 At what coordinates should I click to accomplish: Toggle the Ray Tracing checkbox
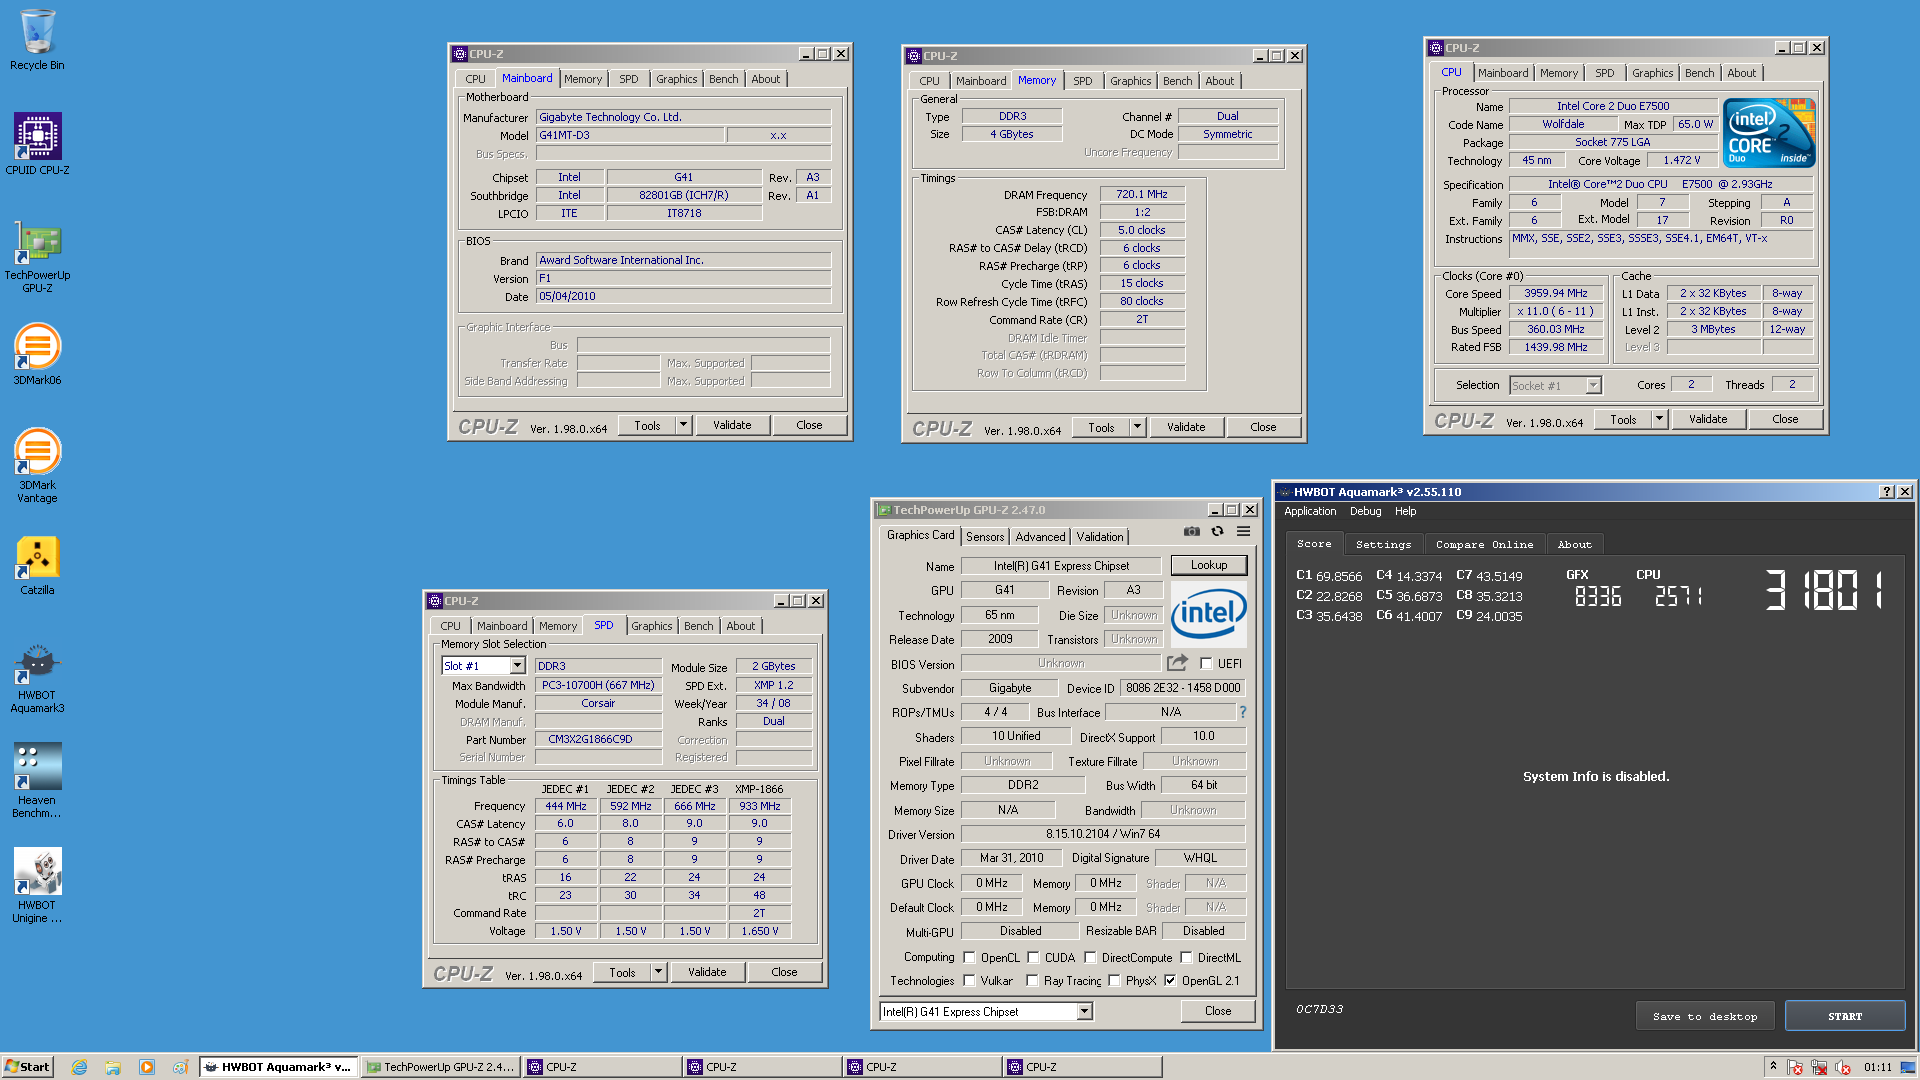[1032, 981]
